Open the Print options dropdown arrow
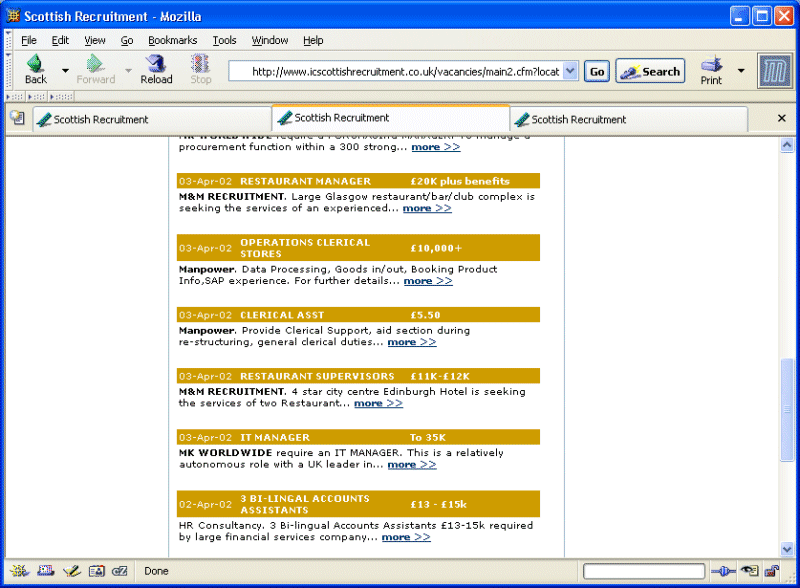Screen dimensions: 800x588 pyautogui.click(x=741, y=70)
